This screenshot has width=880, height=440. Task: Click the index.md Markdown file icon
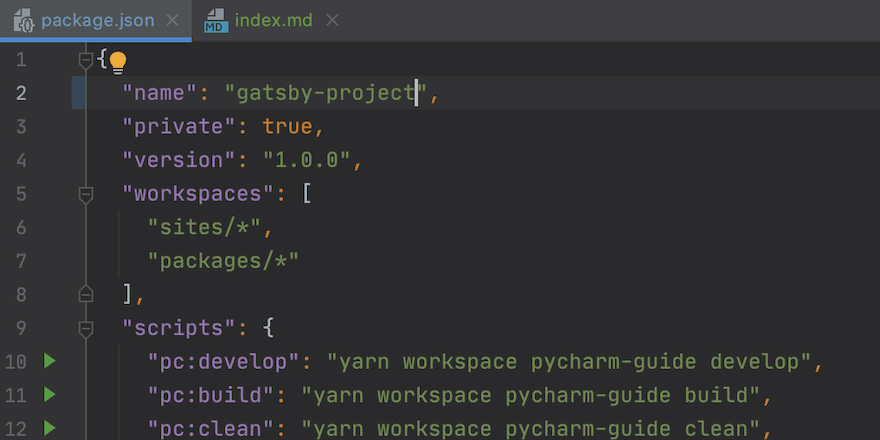(x=215, y=20)
